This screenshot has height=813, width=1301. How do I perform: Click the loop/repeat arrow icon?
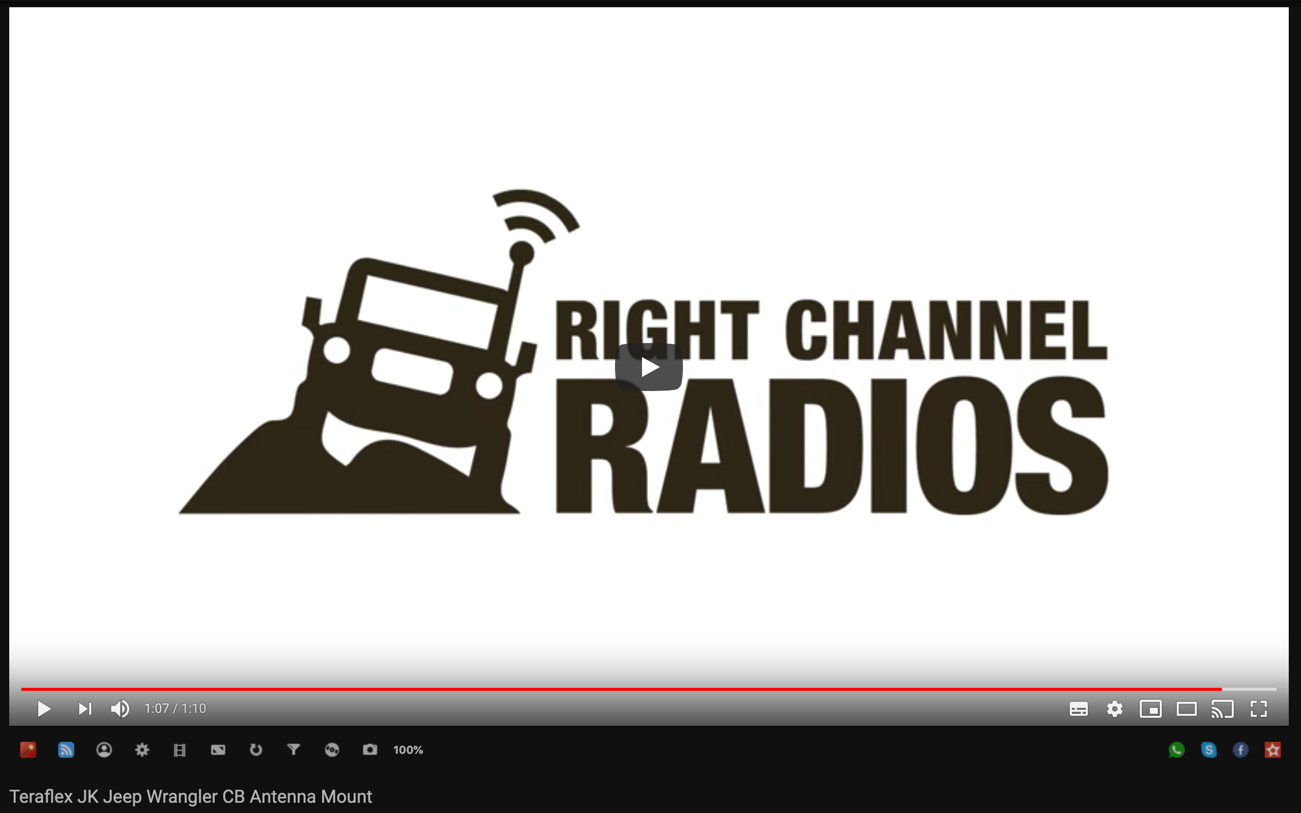tap(256, 750)
